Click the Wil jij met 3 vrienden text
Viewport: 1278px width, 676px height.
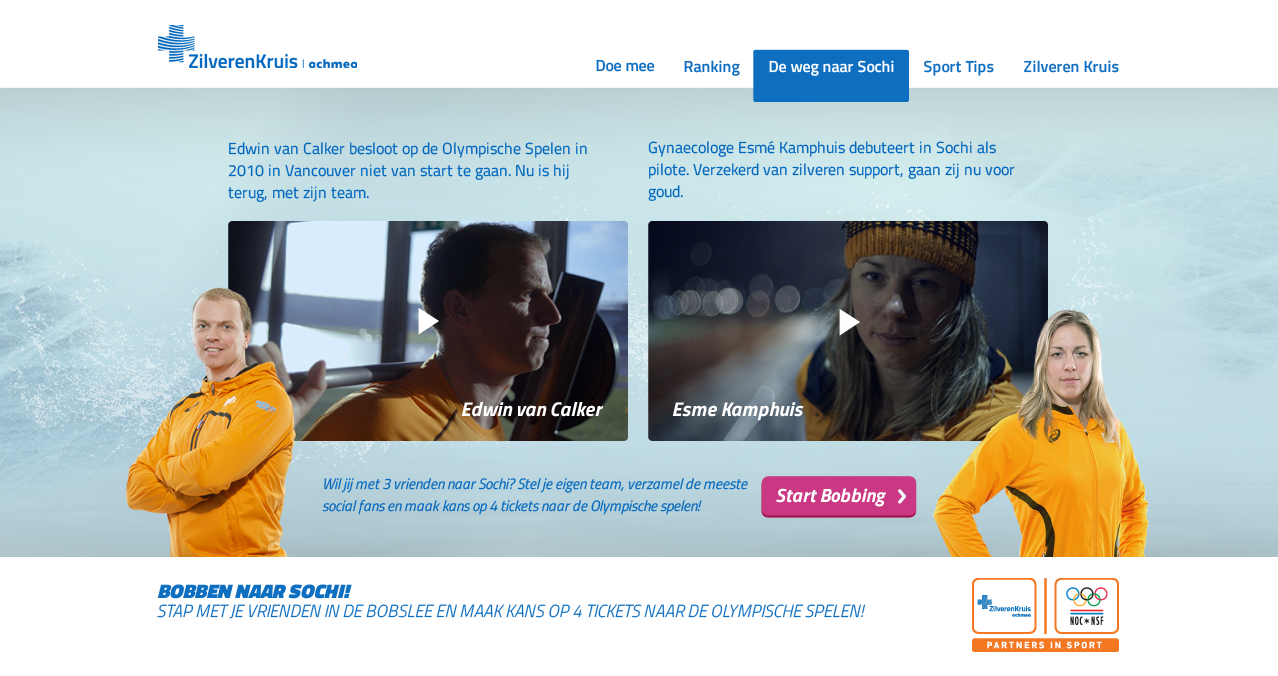coord(535,495)
